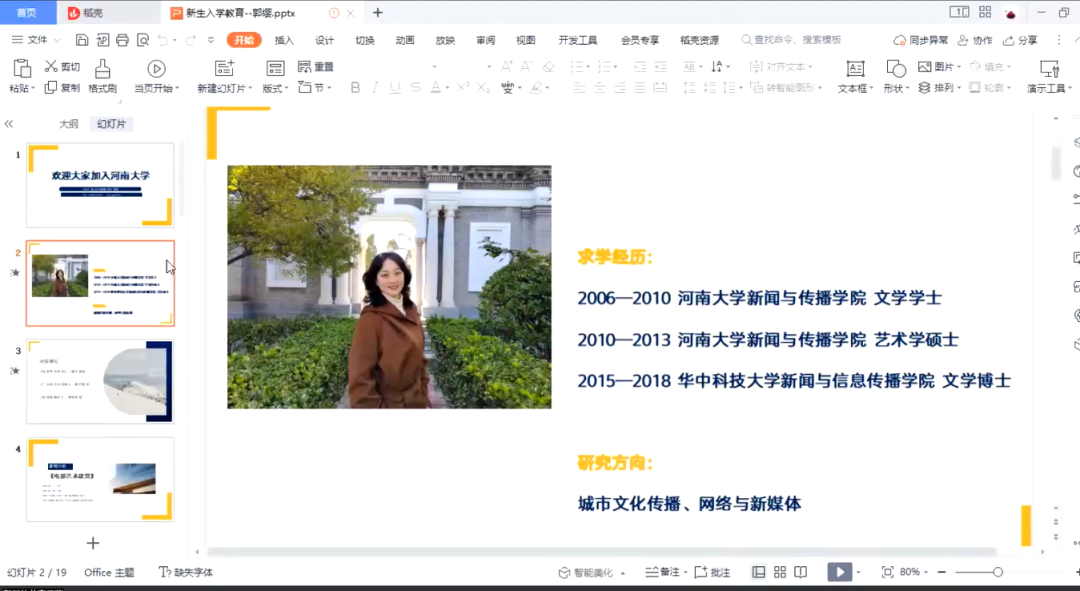This screenshot has height=591, width=1080.
Task: Click the 当页开始 play icon
Action: (156, 69)
